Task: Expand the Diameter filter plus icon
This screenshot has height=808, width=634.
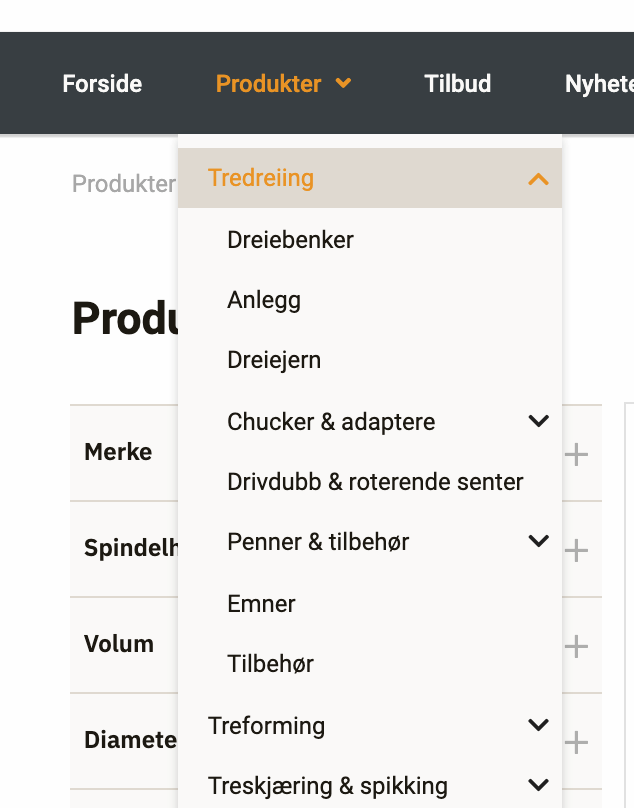Action: click(576, 743)
